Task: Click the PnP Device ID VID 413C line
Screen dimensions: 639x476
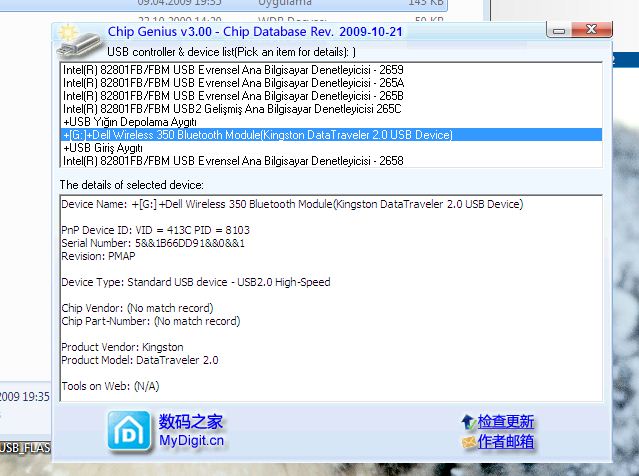Action: (x=155, y=230)
